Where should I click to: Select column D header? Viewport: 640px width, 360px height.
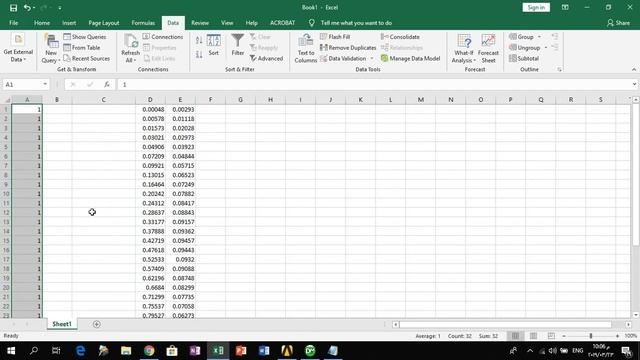pos(150,100)
